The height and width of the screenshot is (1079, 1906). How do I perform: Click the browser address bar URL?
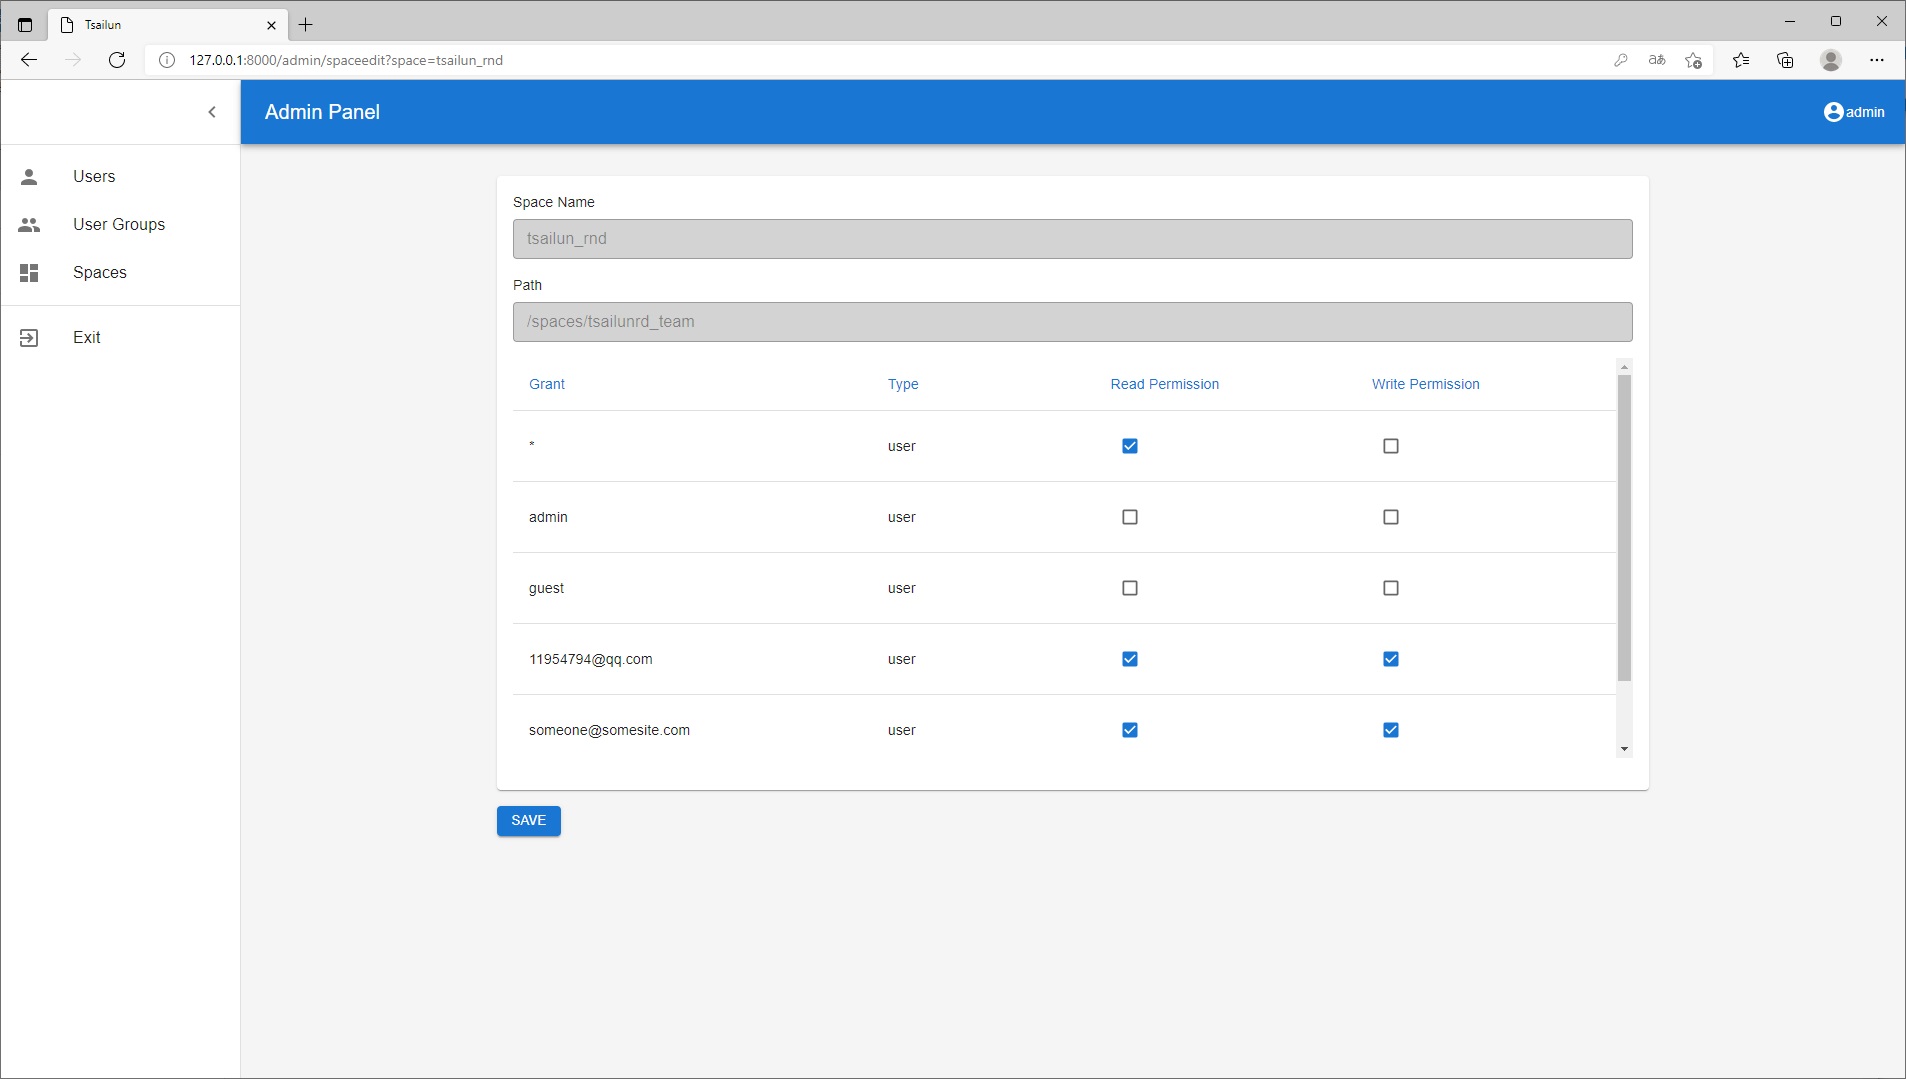click(x=346, y=60)
